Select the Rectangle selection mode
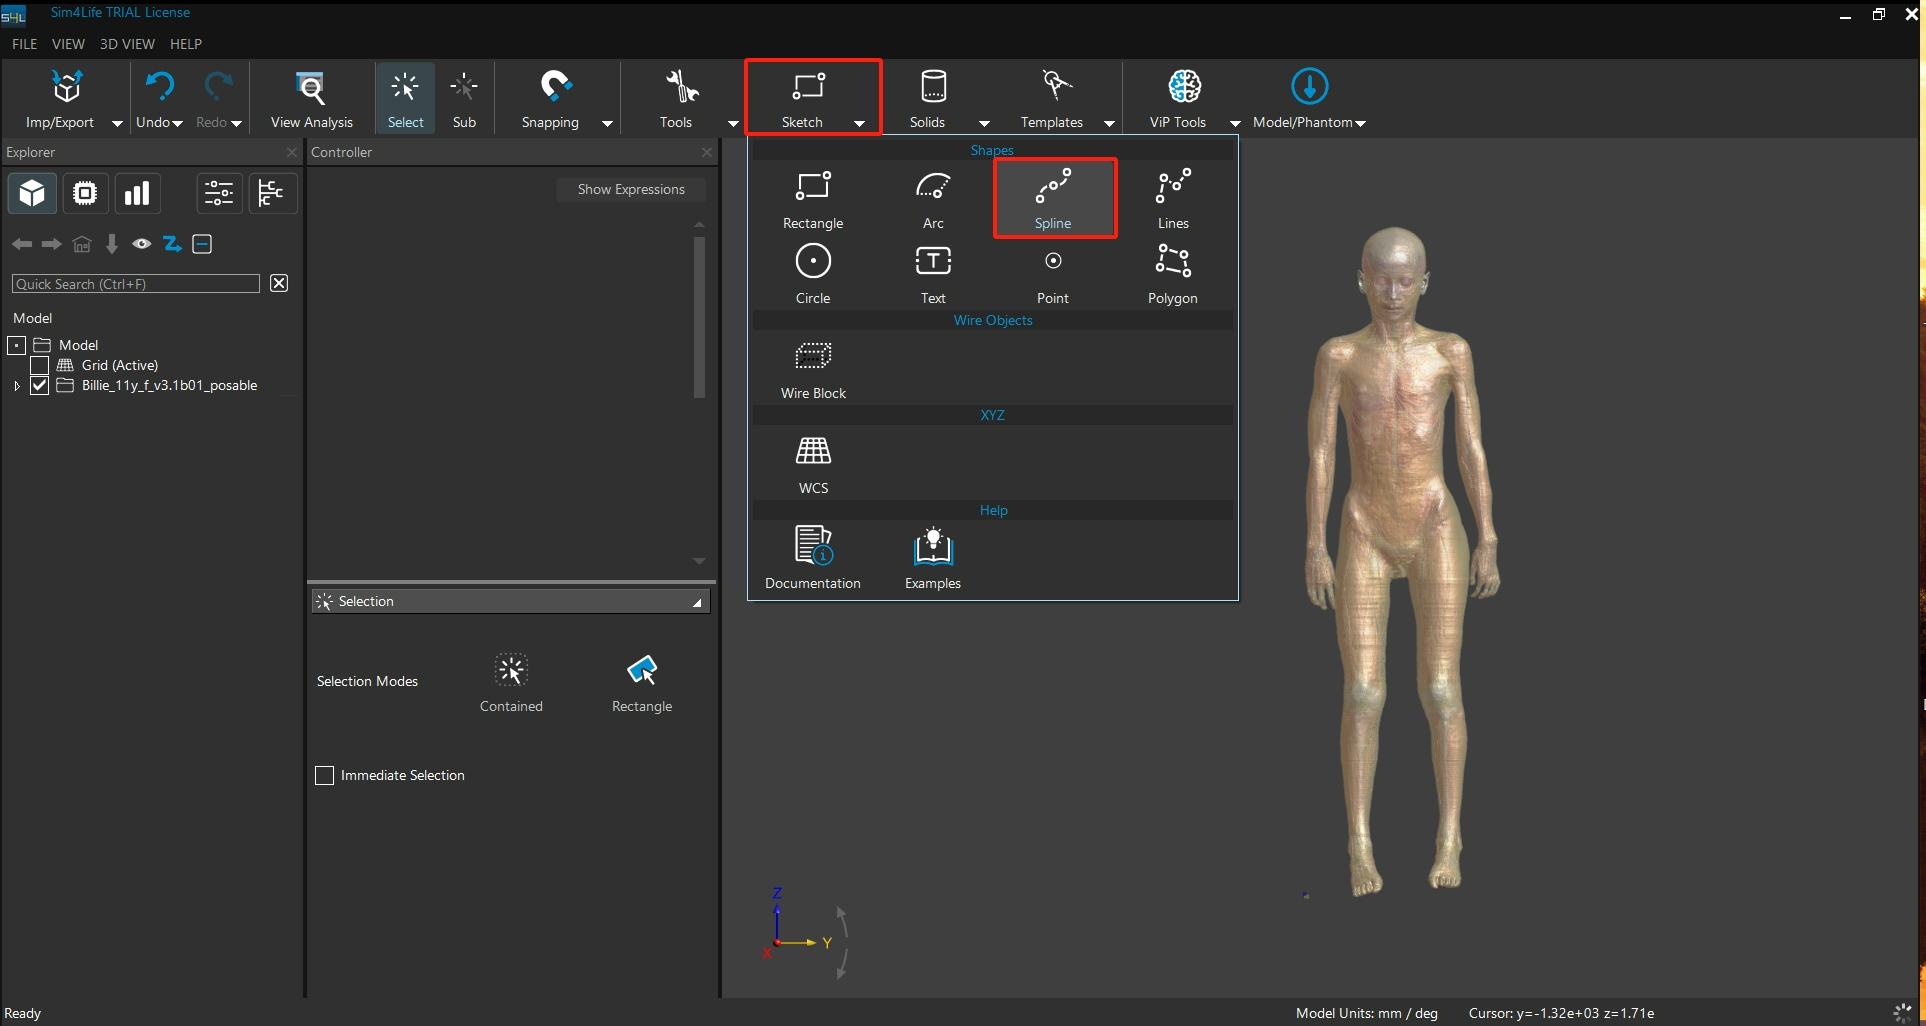 pos(642,683)
